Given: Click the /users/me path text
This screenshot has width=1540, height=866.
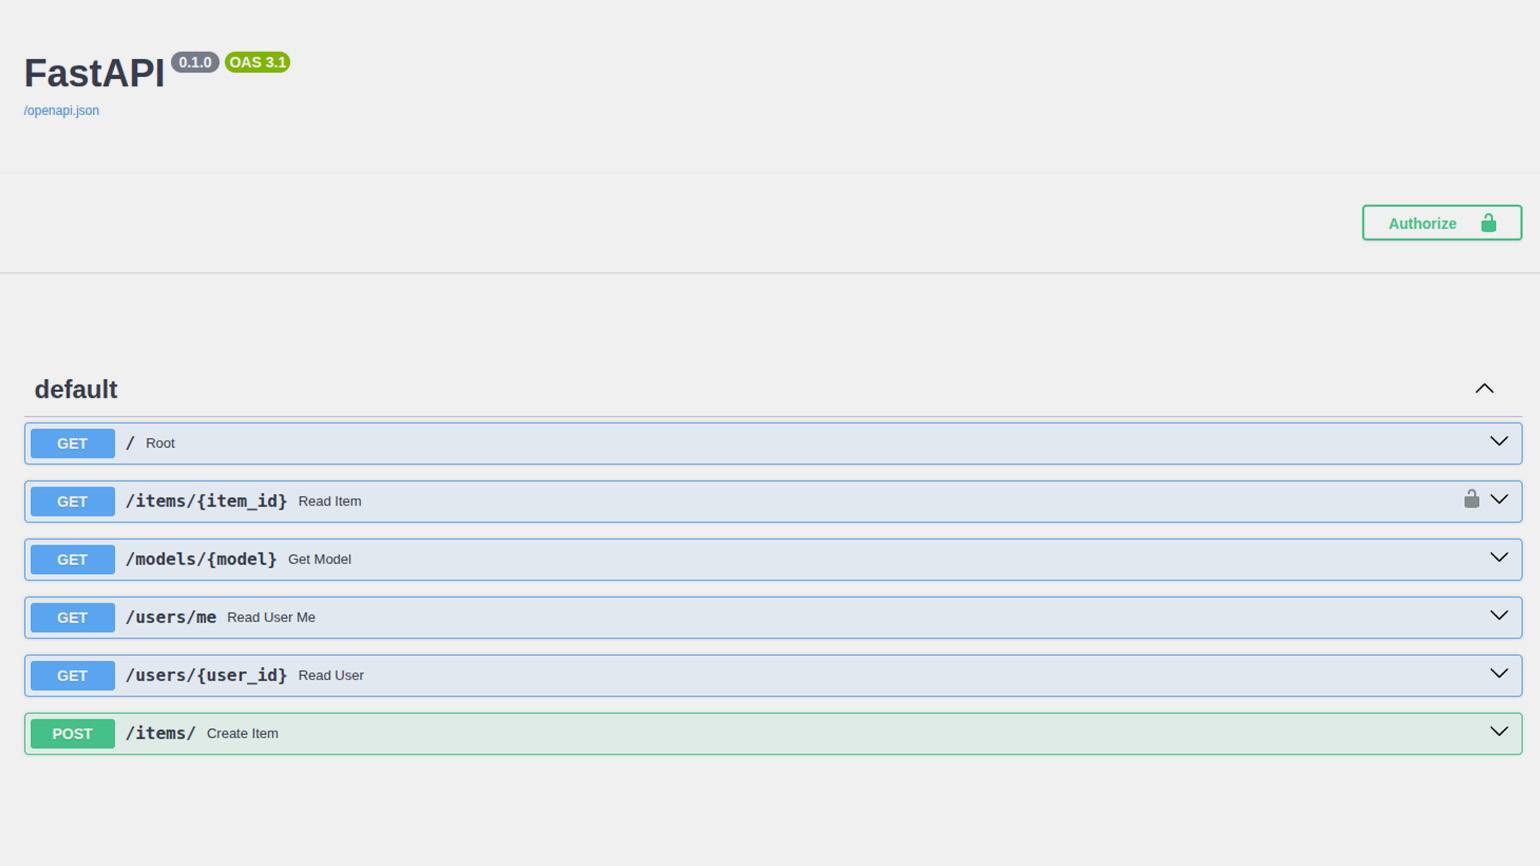Looking at the screenshot, I should (171, 617).
